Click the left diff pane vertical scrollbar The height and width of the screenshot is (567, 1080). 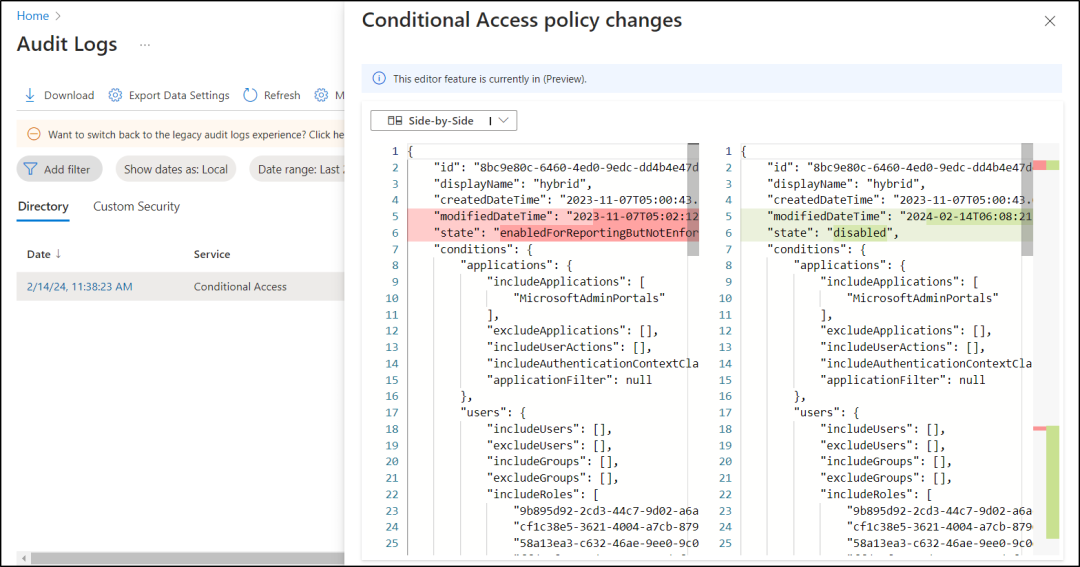693,200
